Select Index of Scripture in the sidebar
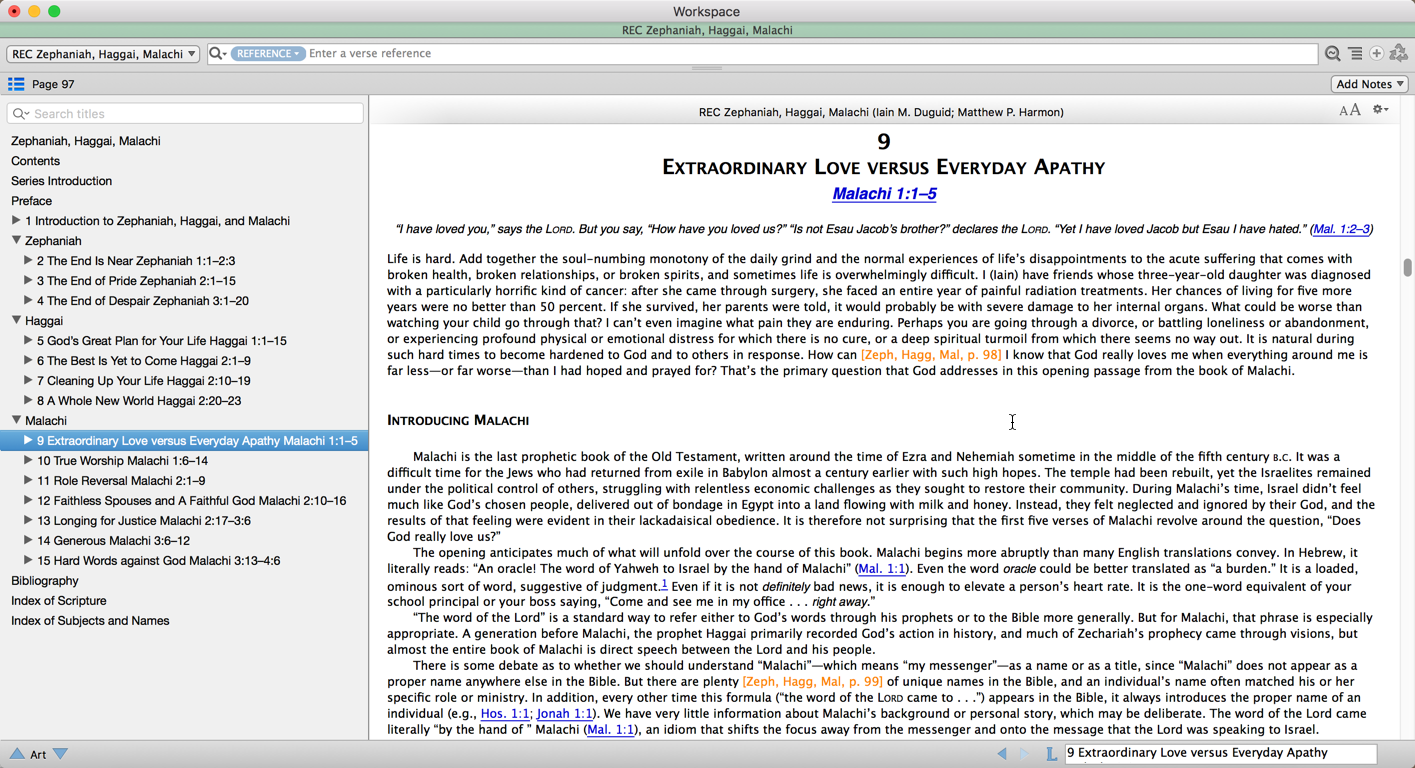Image resolution: width=1415 pixels, height=768 pixels. [58, 601]
